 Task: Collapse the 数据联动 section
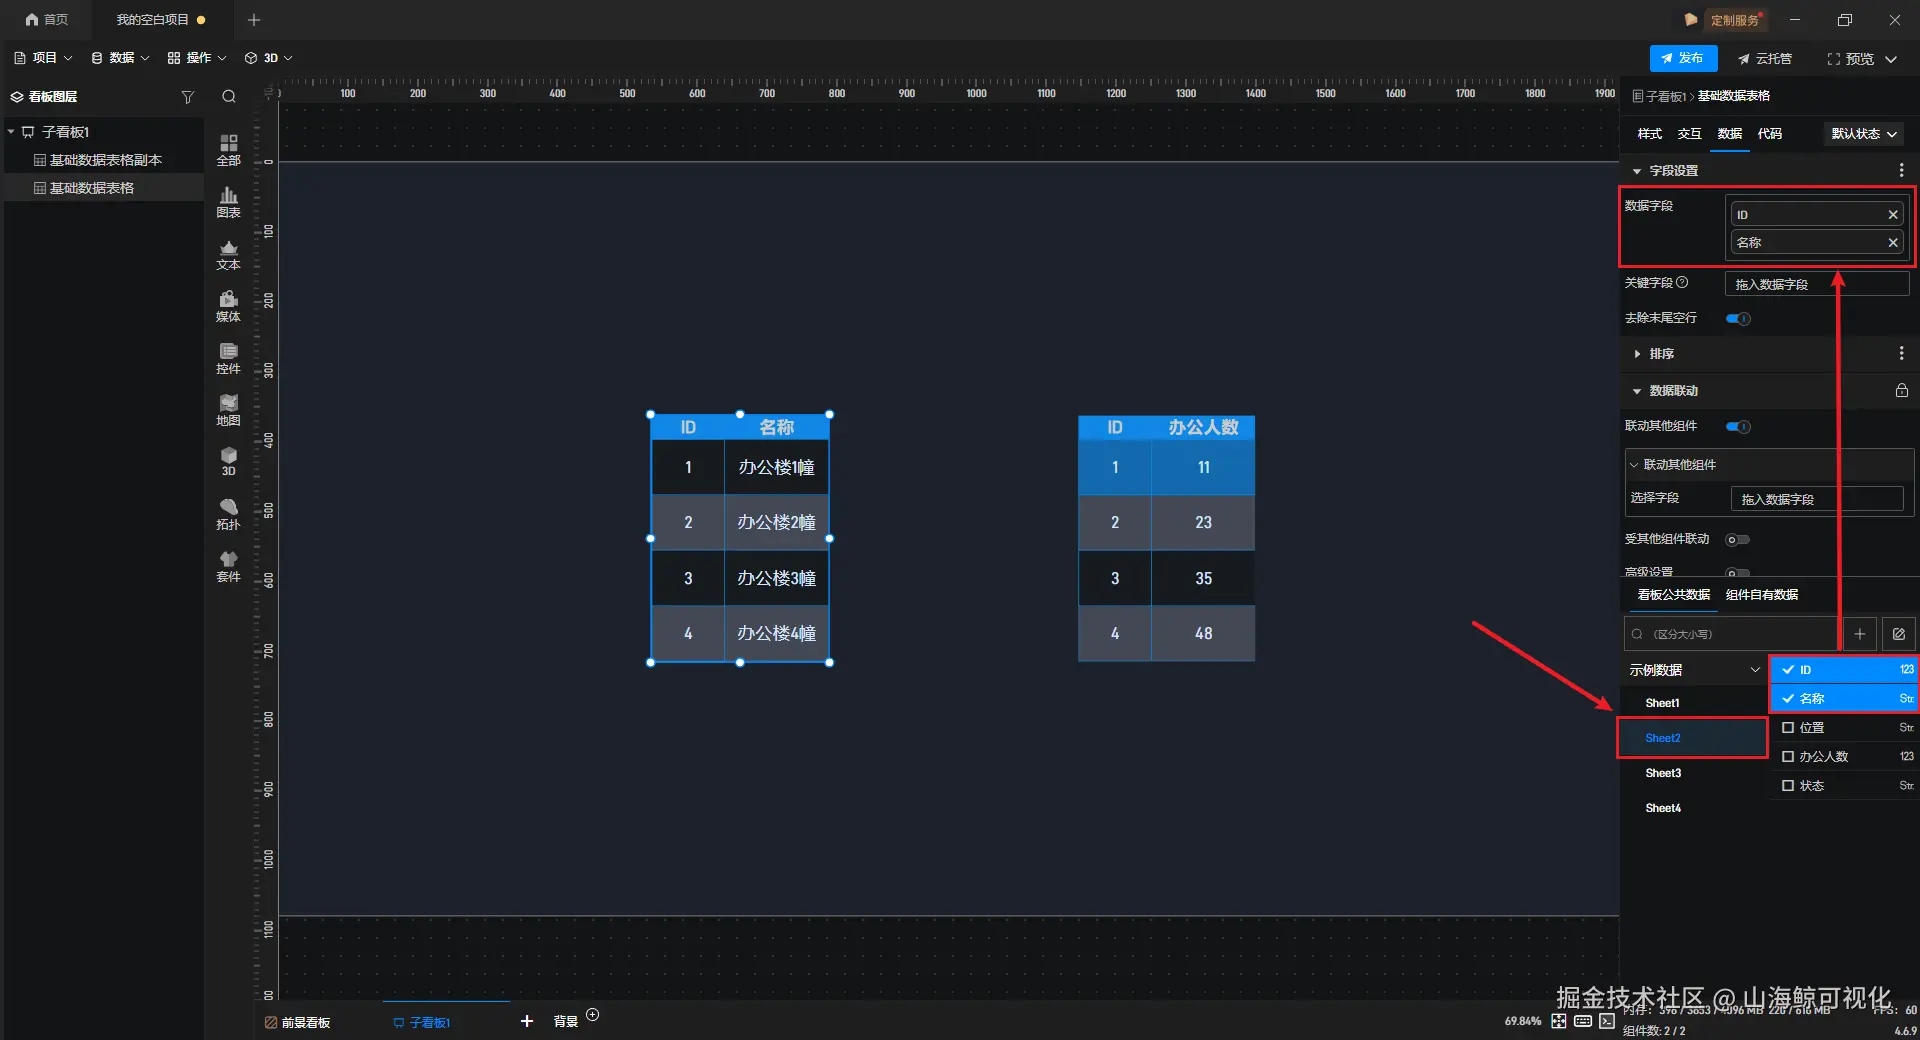click(1637, 391)
